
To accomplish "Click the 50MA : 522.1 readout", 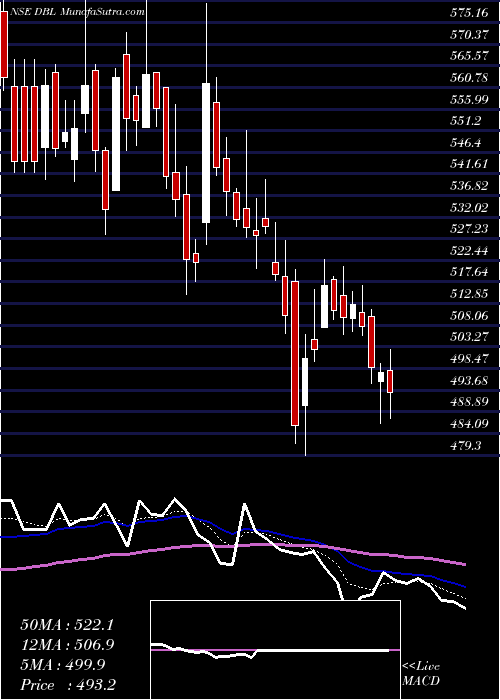I will click(x=67, y=625).
